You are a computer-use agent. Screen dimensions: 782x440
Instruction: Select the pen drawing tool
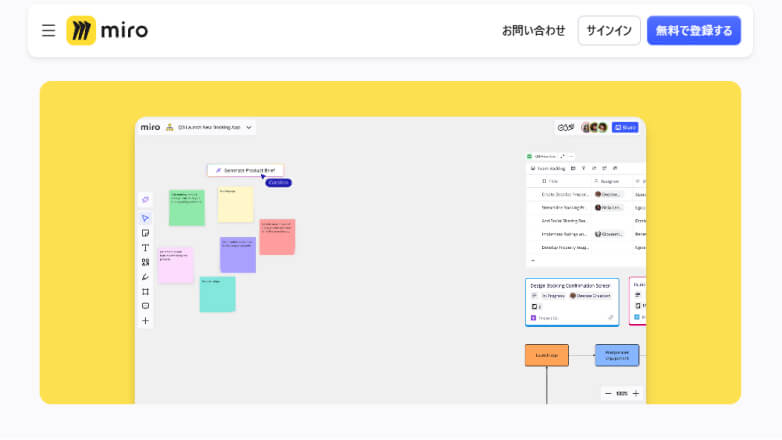point(145,277)
